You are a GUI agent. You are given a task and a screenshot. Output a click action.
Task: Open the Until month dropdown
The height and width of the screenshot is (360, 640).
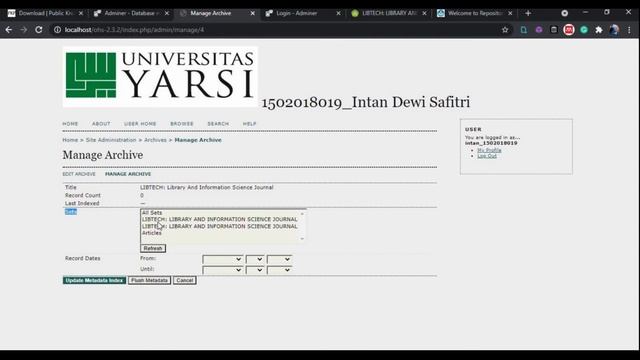[x=223, y=270]
